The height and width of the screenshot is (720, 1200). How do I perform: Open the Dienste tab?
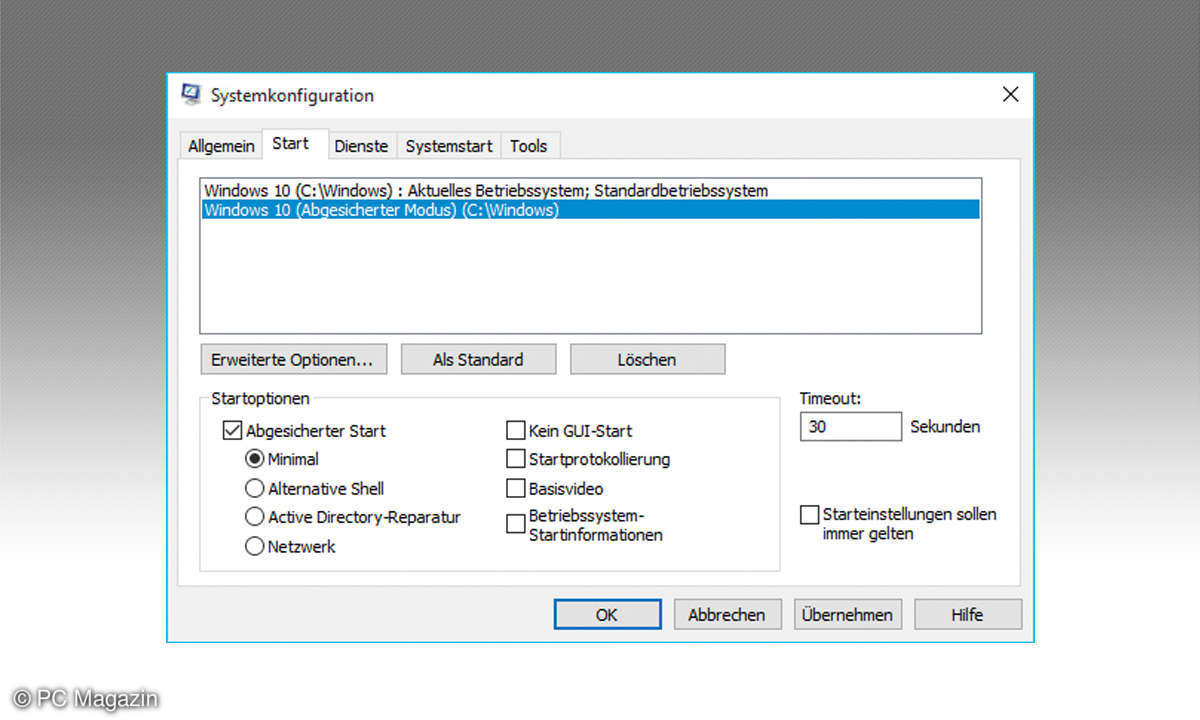(x=361, y=146)
